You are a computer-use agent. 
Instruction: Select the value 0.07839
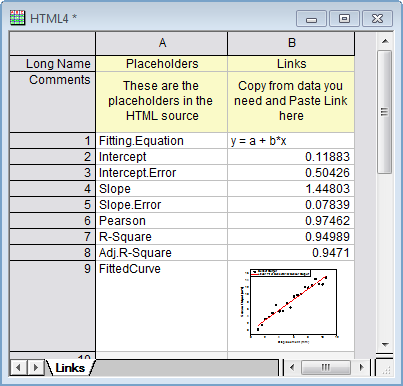[291, 205]
